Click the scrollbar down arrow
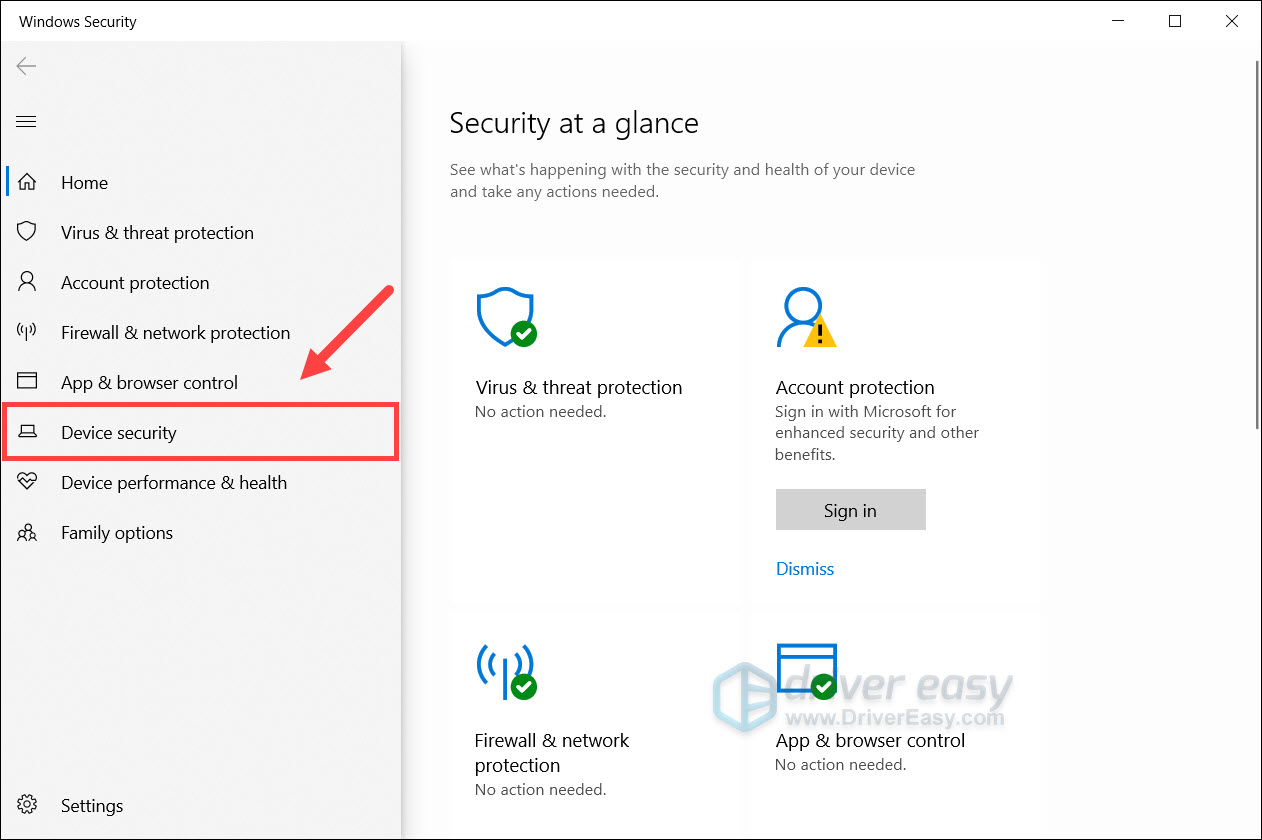 pyautogui.click(x=1256, y=831)
